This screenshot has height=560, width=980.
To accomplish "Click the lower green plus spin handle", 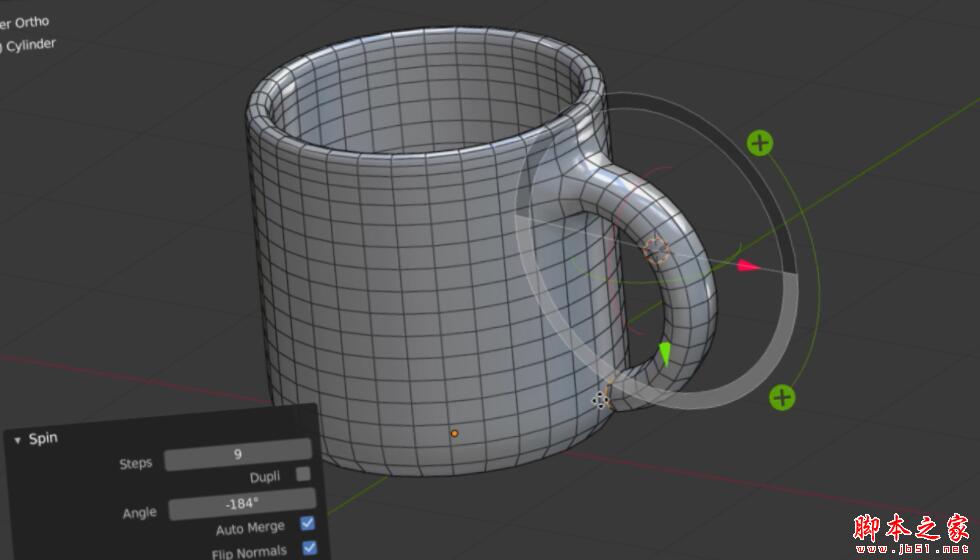I will tap(782, 398).
